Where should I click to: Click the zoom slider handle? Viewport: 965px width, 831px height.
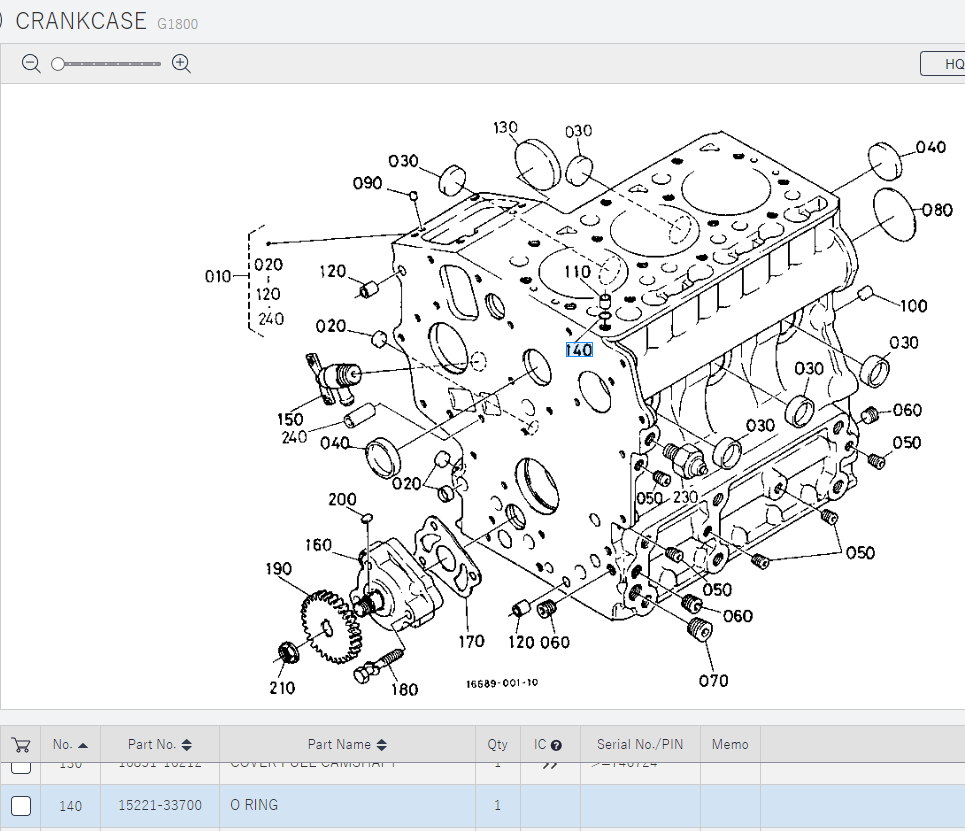click(x=58, y=64)
